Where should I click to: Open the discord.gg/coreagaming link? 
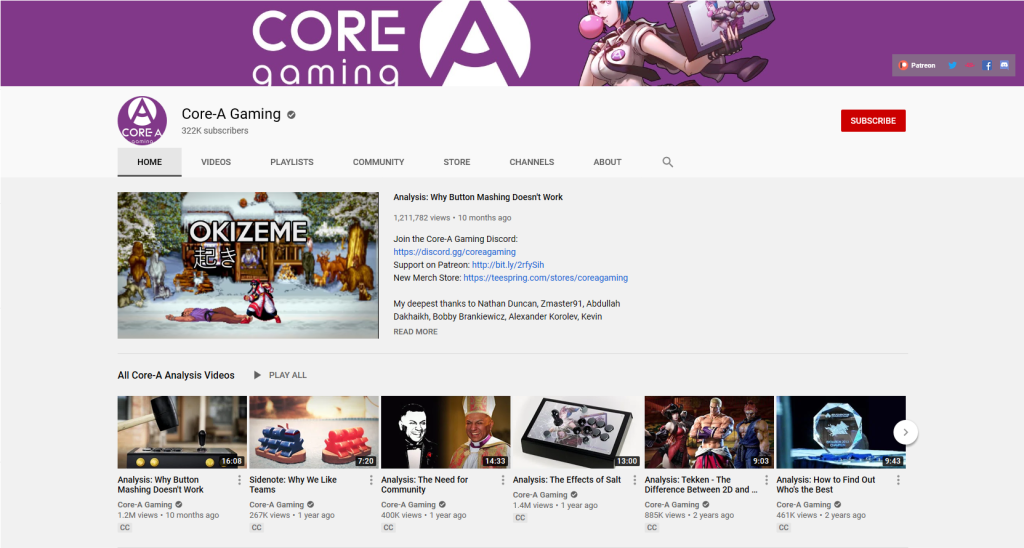[x=455, y=252]
